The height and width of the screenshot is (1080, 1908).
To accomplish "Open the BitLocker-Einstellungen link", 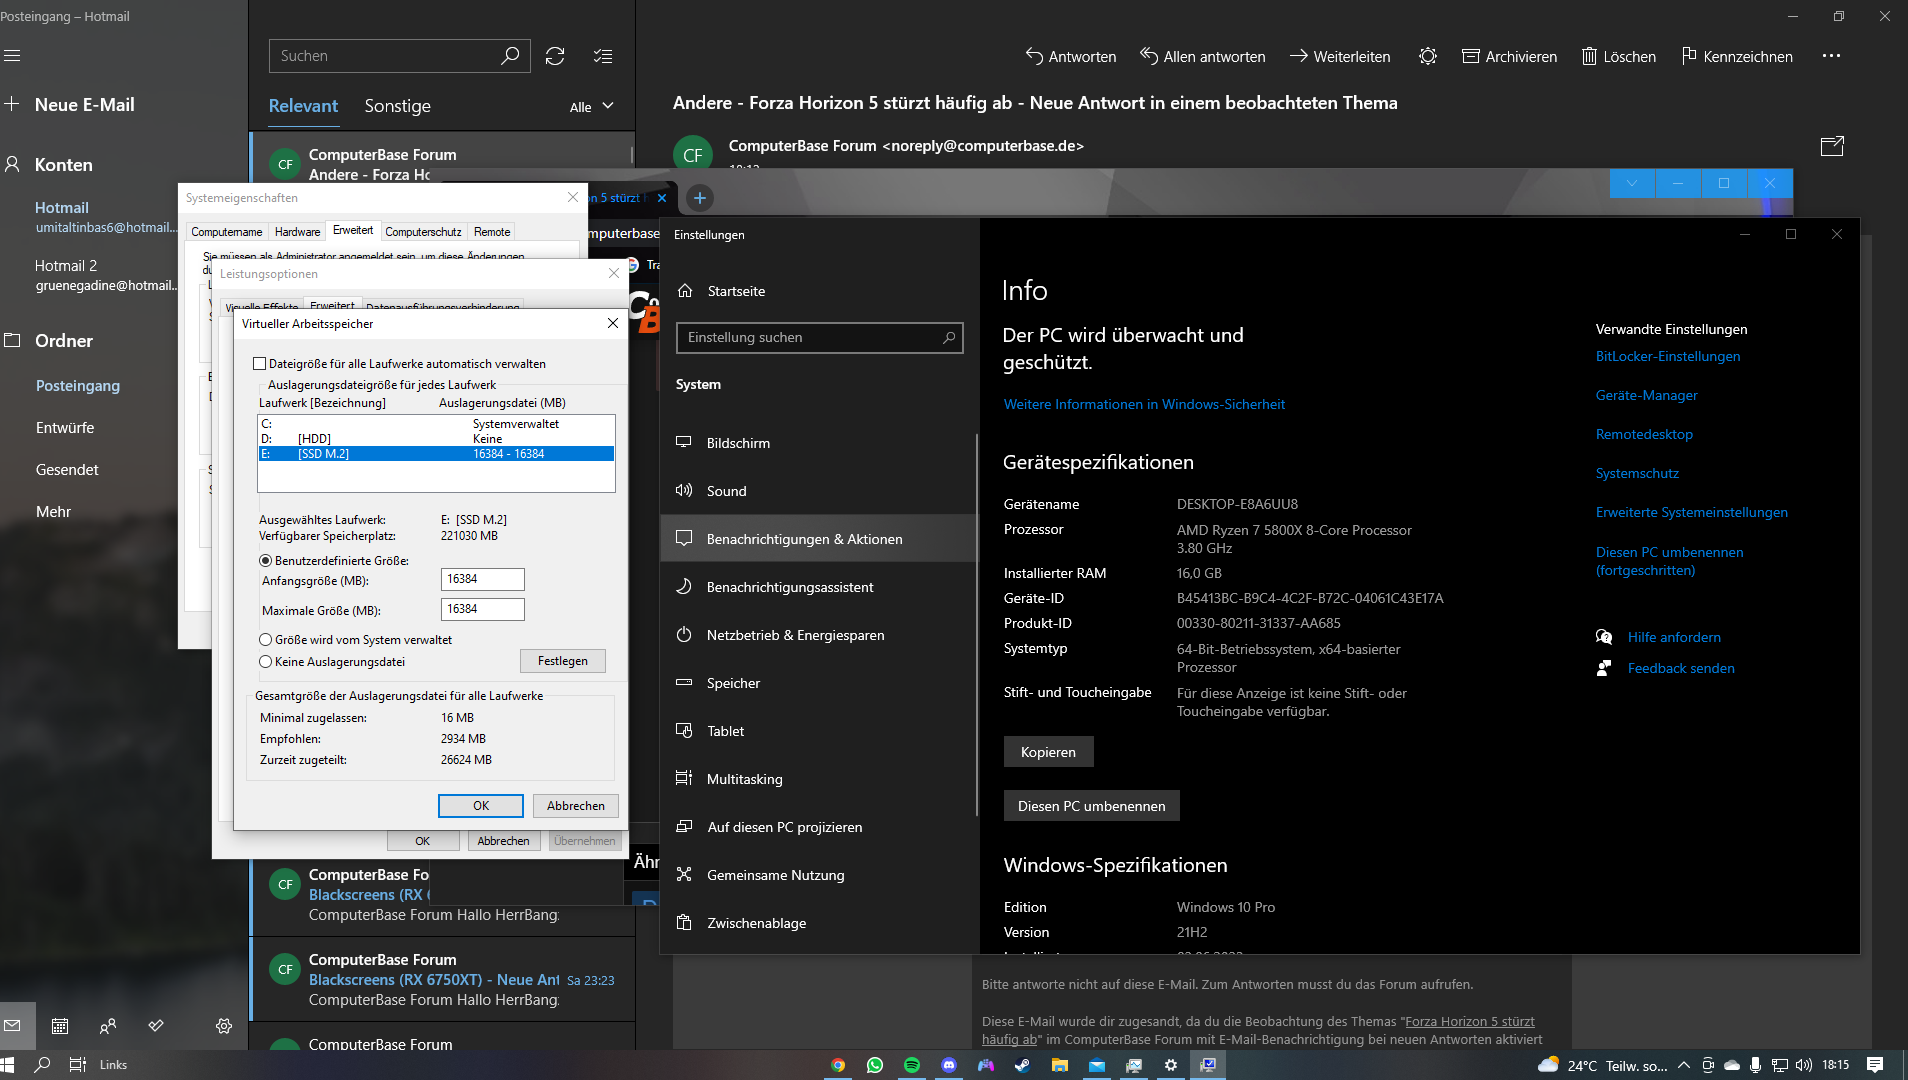I will point(1667,356).
